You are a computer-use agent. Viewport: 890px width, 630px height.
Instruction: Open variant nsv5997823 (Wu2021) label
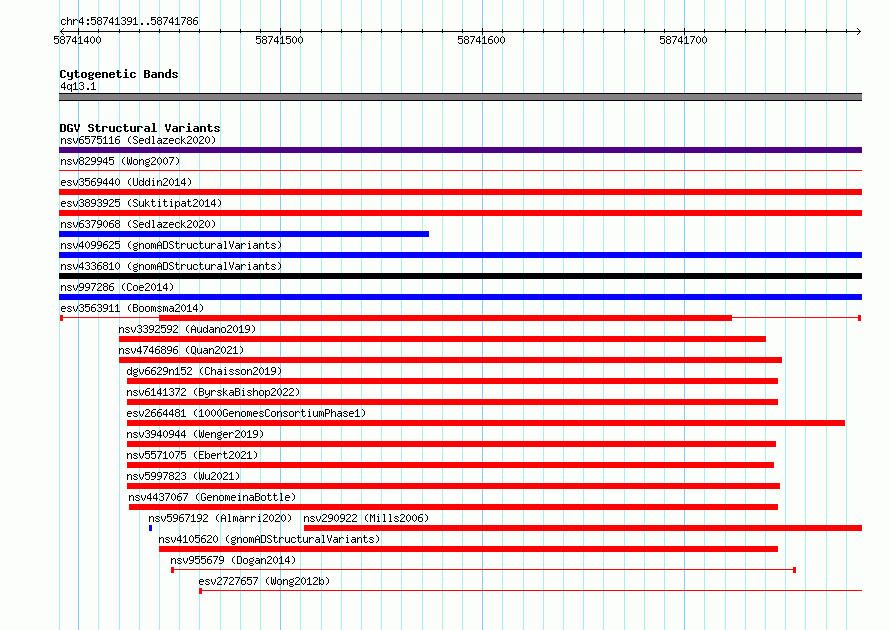pyautogui.click(x=183, y=476)
